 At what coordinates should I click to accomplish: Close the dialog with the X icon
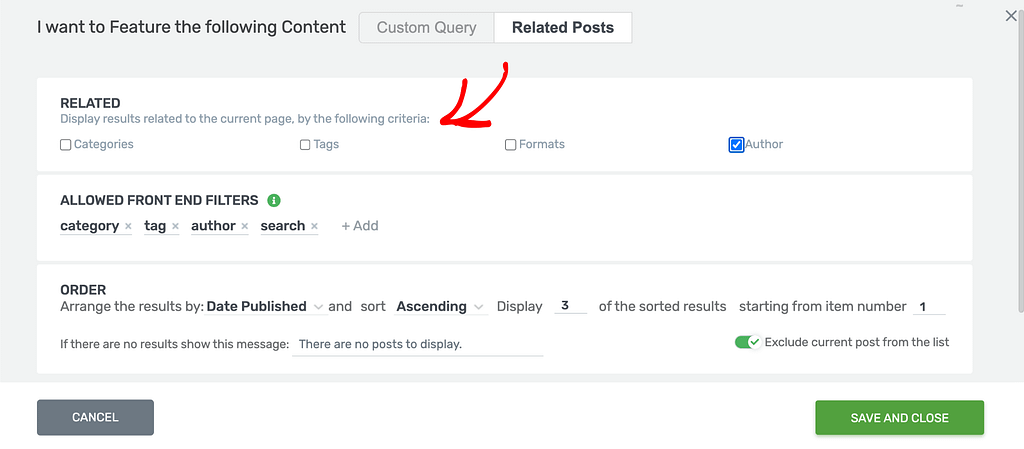pyautogui.click(x=1011, y=16)
